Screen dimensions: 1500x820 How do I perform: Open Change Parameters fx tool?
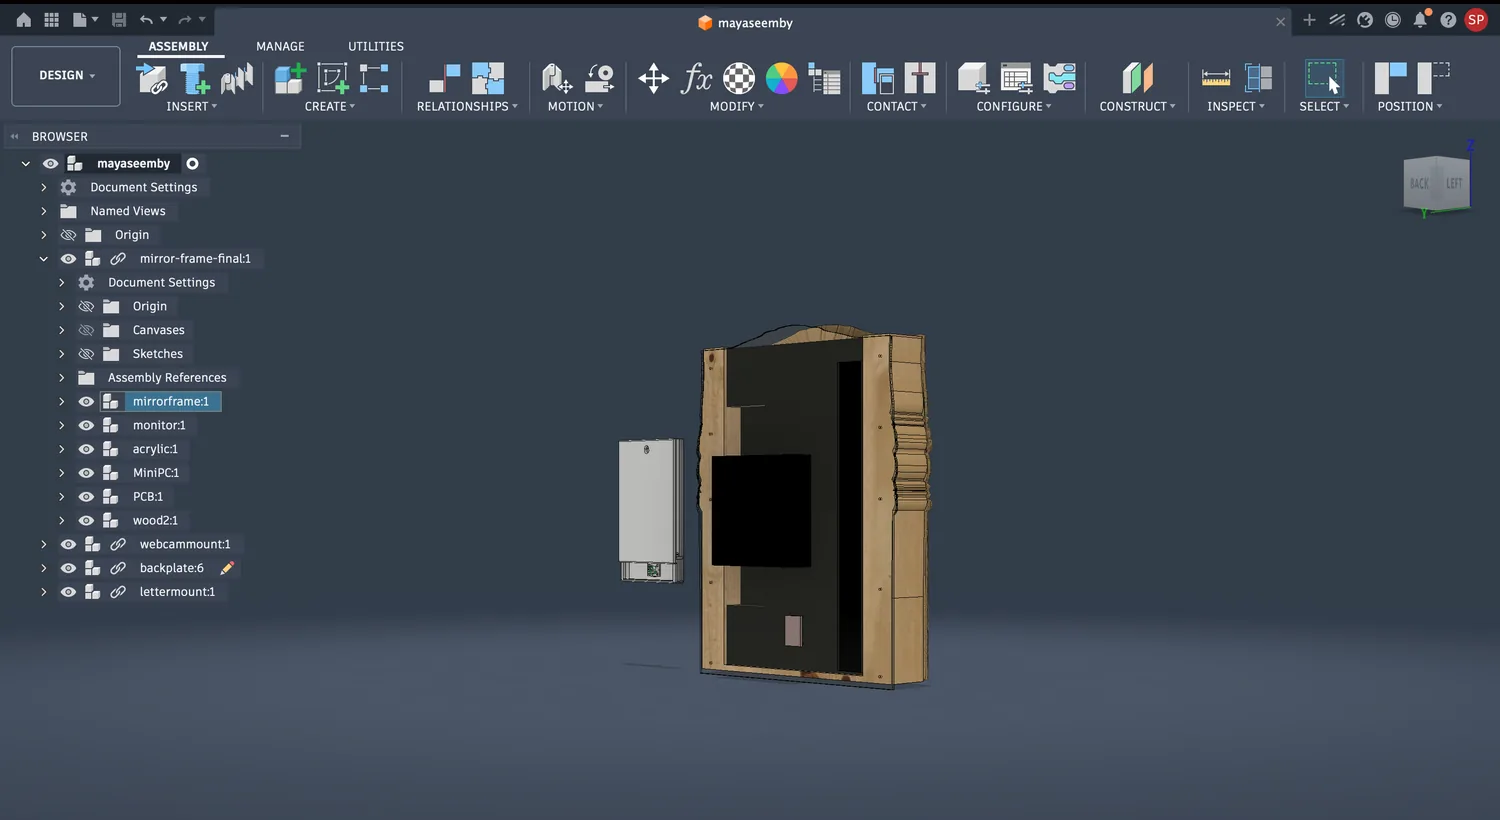pos(696,78)
